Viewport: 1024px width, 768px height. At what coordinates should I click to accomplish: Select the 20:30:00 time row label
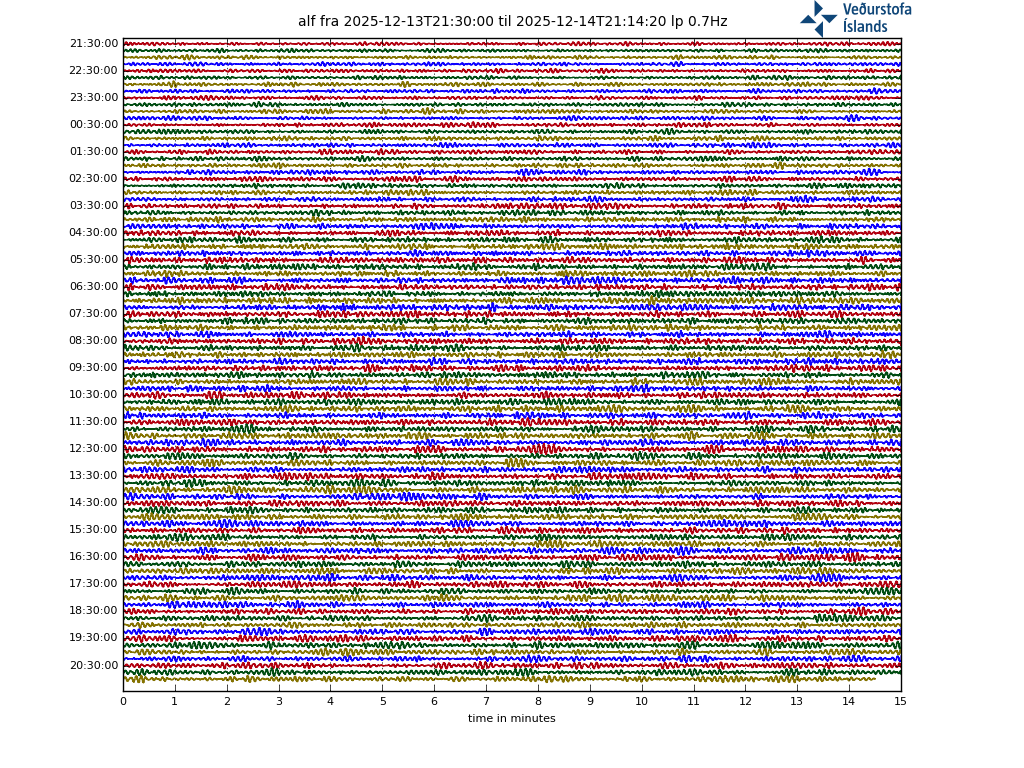pos(93,666)
